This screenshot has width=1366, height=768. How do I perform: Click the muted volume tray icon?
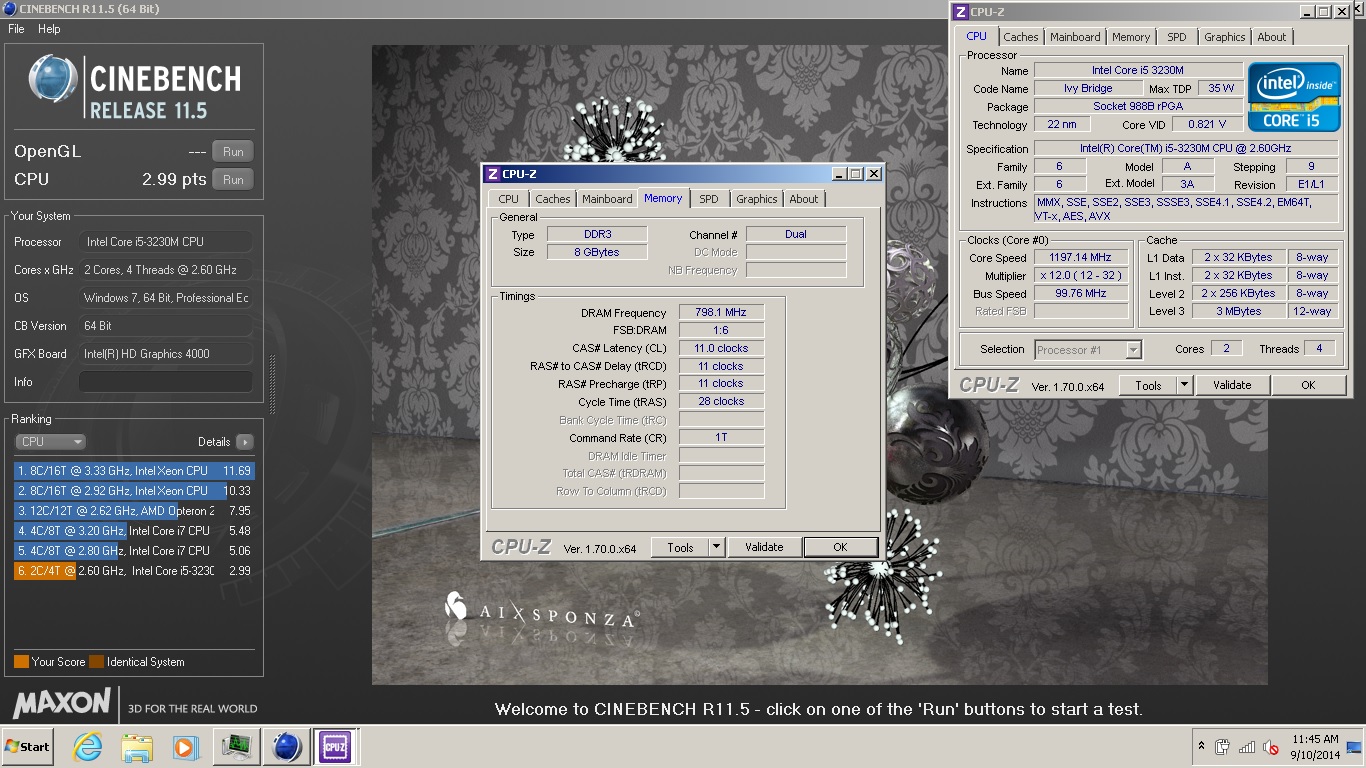[x=1271, y=747]
